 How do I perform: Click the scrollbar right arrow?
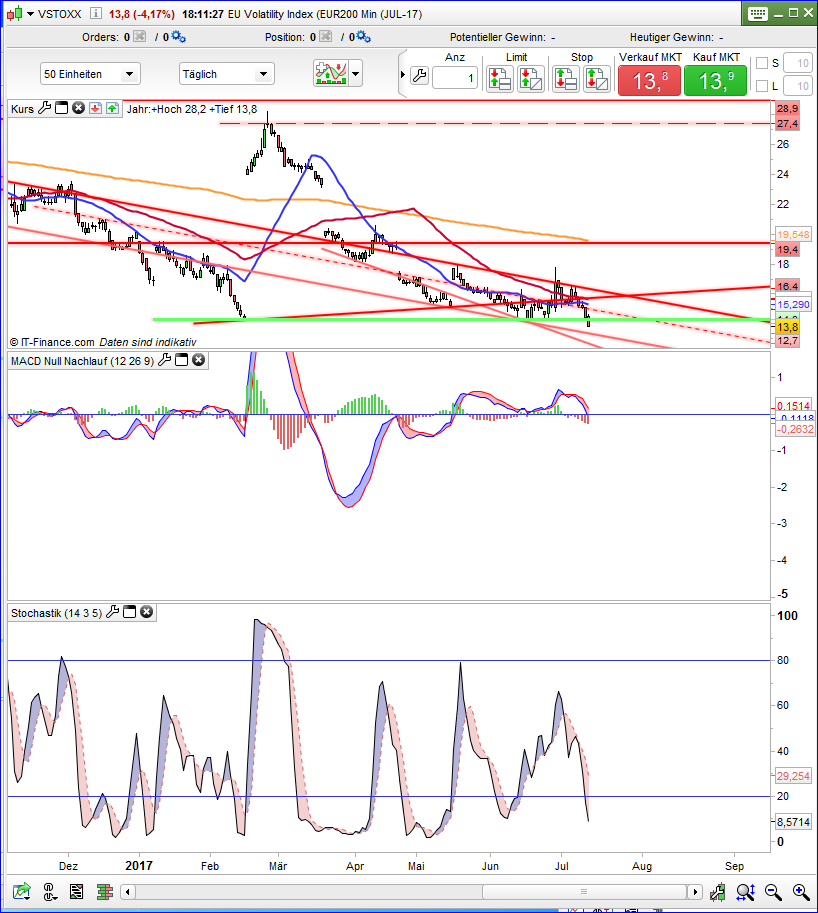point(694,891)
